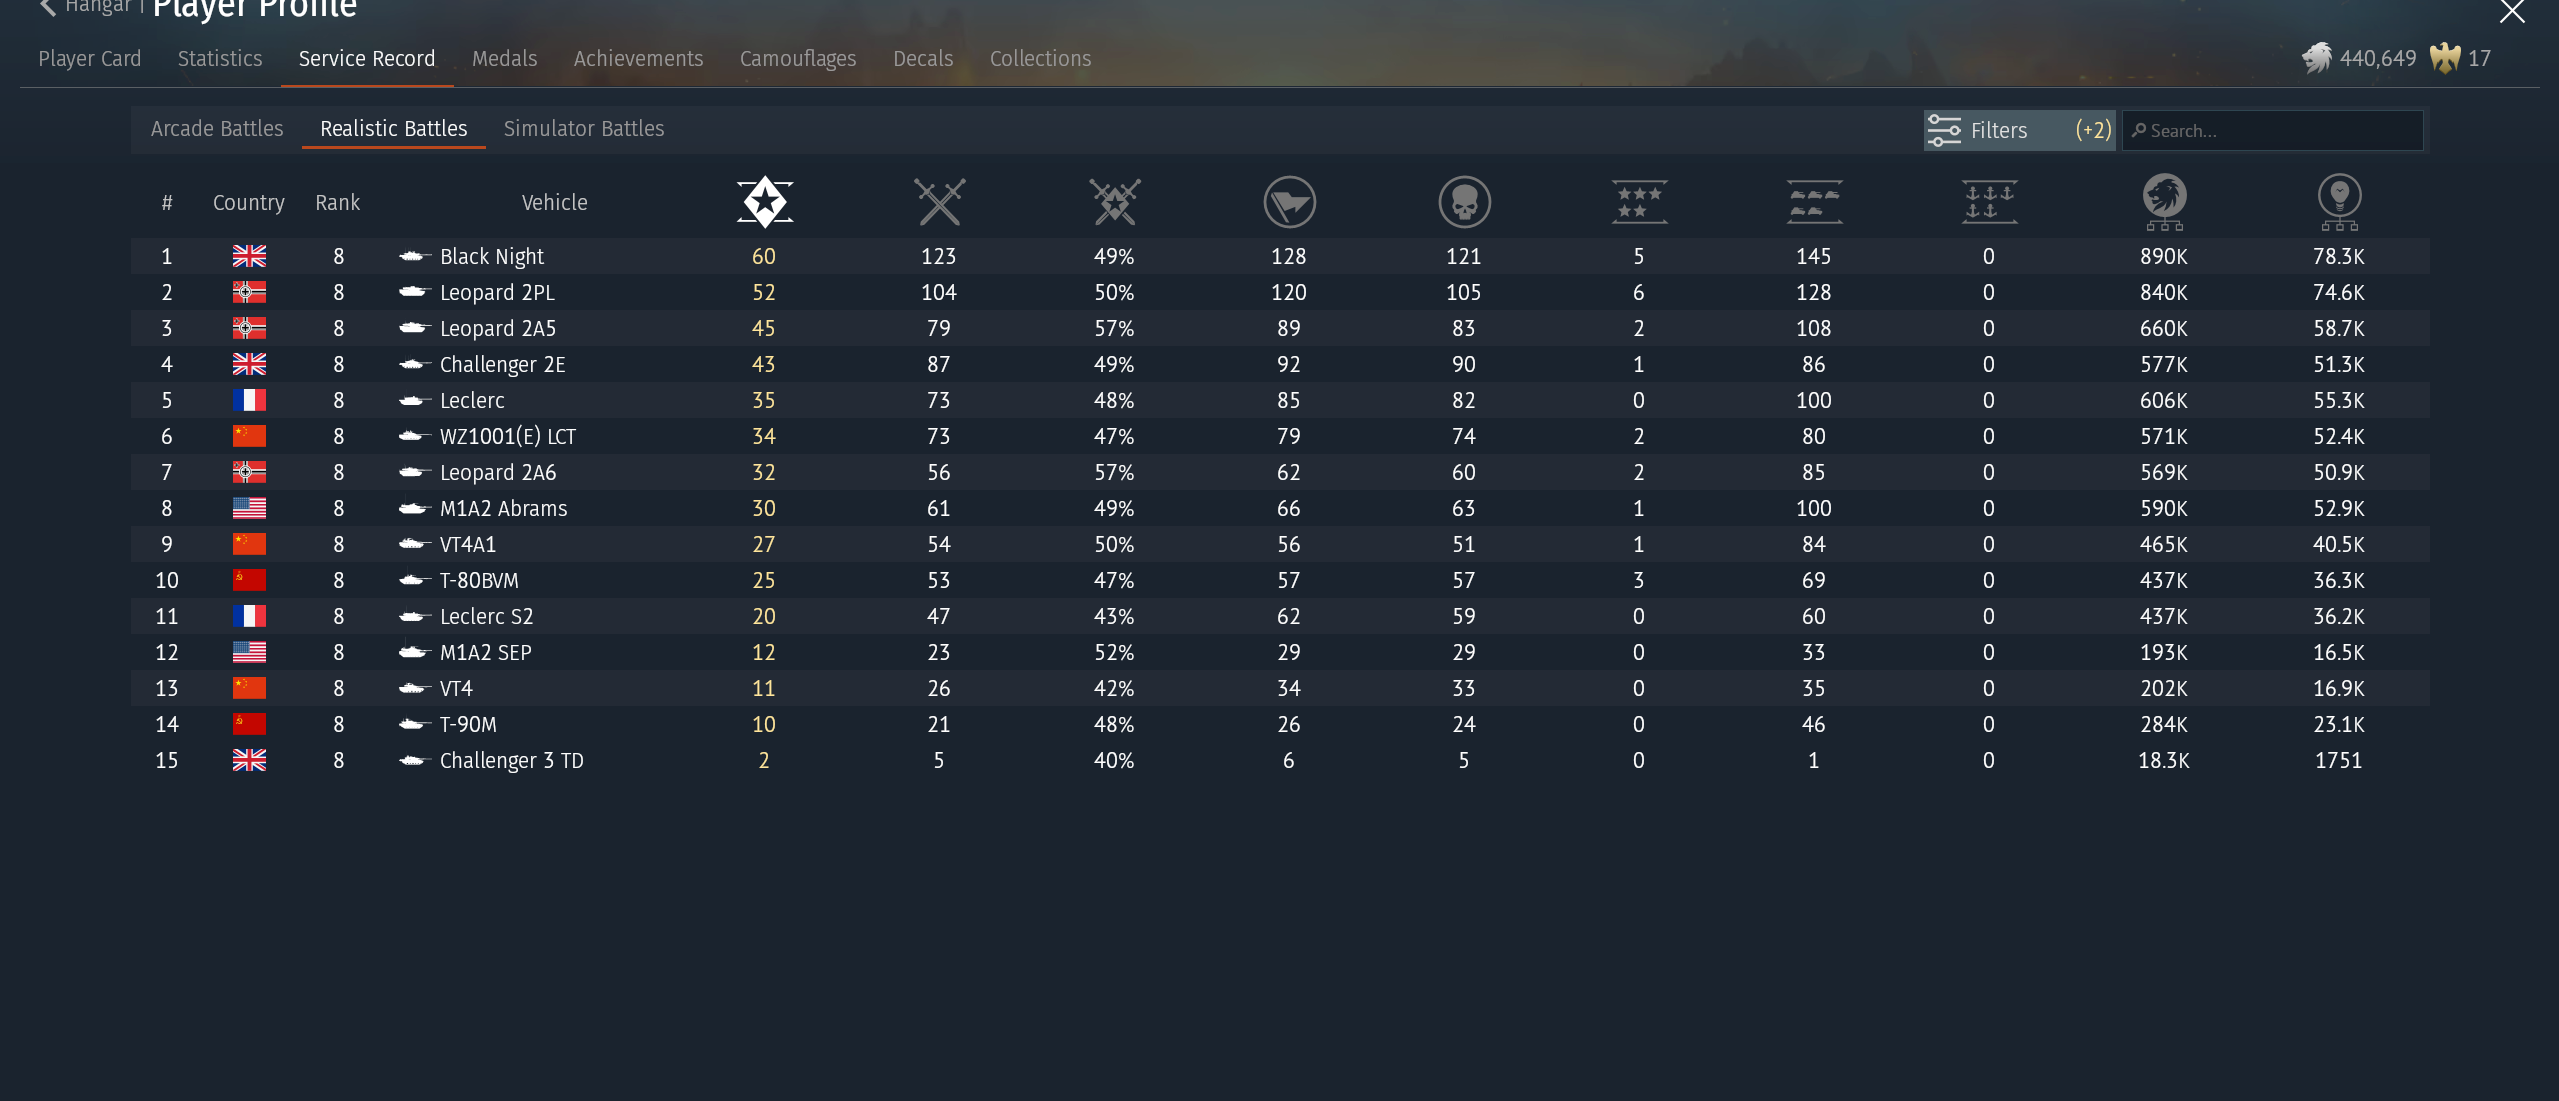Sort by the flag respawns icon
This screenshot has width=2559, height=1101.
[1289, 202]
